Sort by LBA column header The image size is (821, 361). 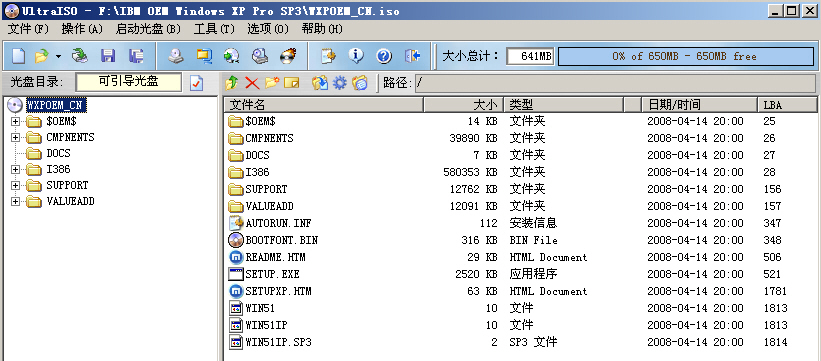(788, 105)
